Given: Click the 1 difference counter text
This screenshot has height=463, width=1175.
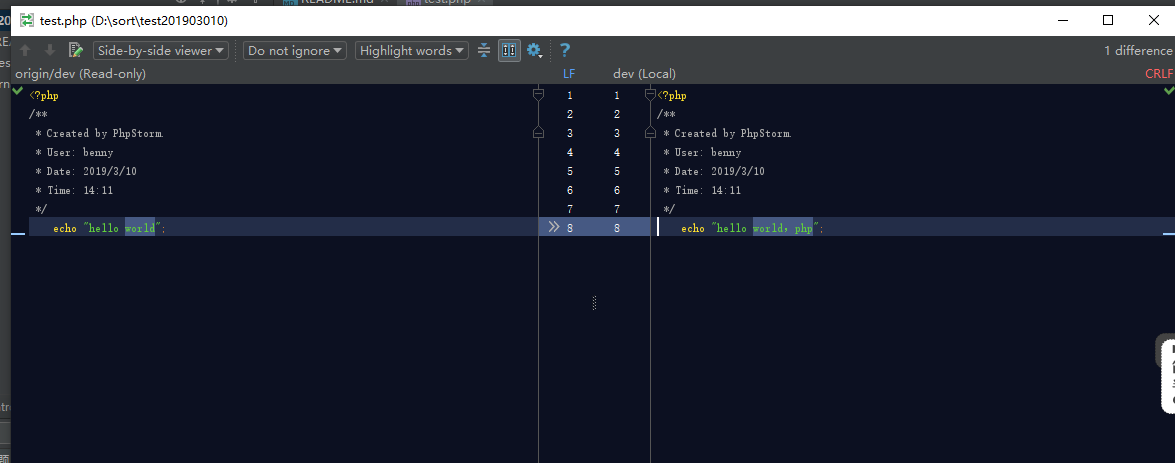Looking at the screenshot, I should click(1137, 51).
